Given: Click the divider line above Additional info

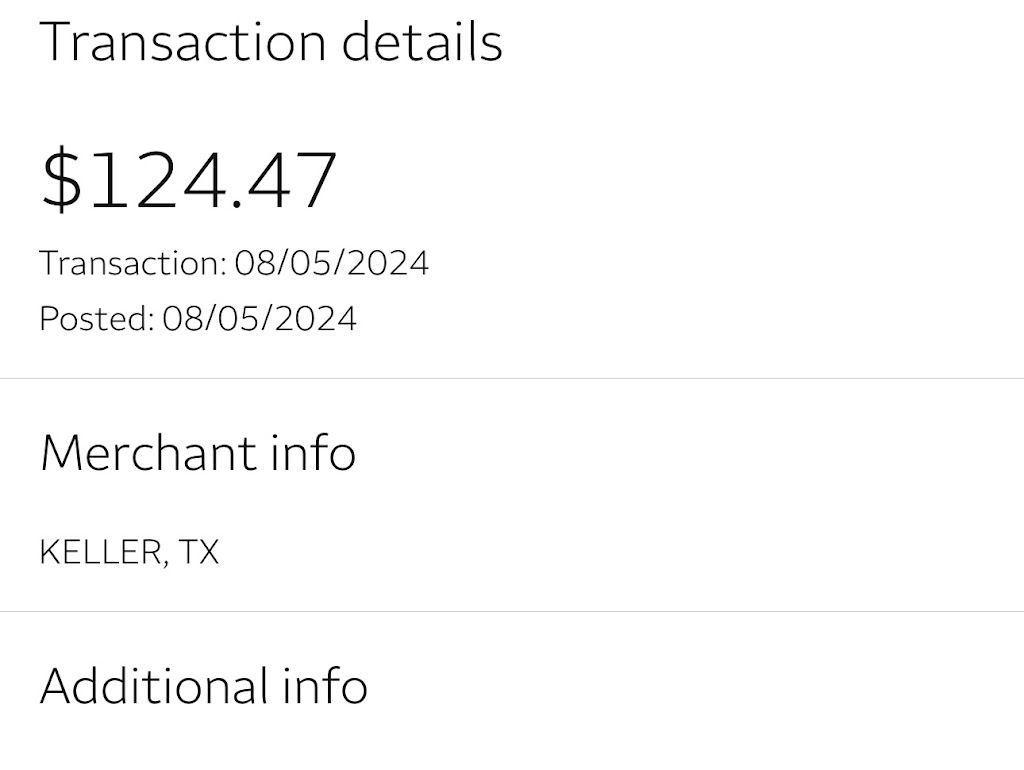Looking at the screenshot, I should (x=512, y=611).
